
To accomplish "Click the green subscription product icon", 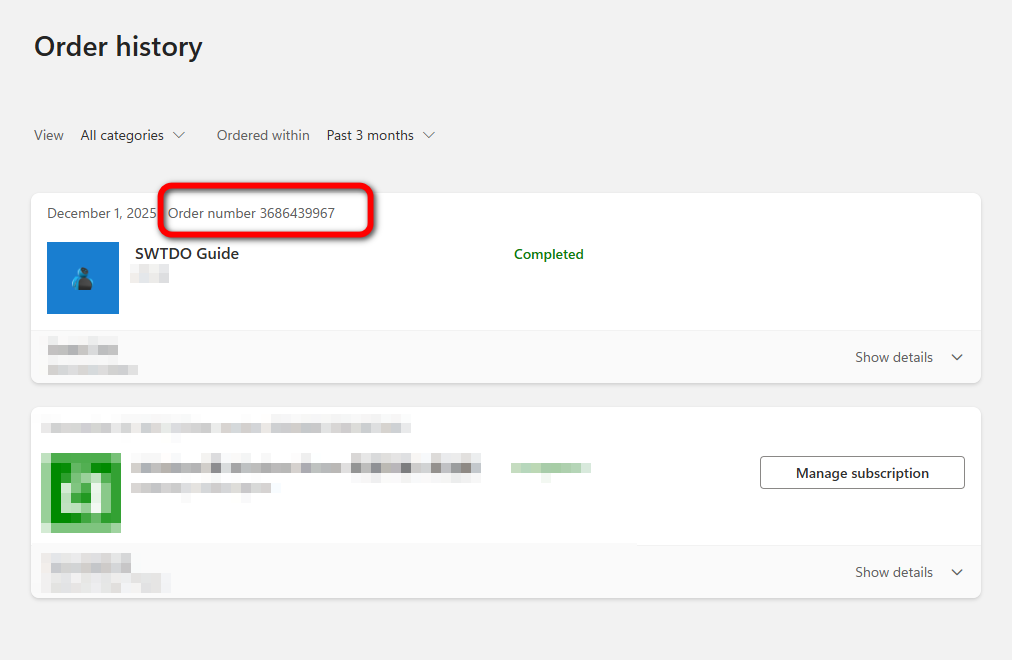I will (81, 492).
